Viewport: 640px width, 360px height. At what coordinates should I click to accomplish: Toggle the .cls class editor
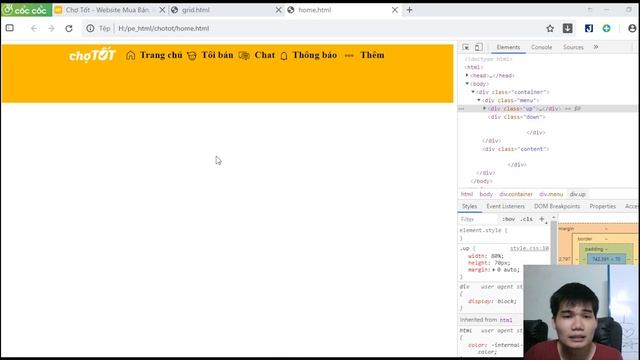[527, 220]
